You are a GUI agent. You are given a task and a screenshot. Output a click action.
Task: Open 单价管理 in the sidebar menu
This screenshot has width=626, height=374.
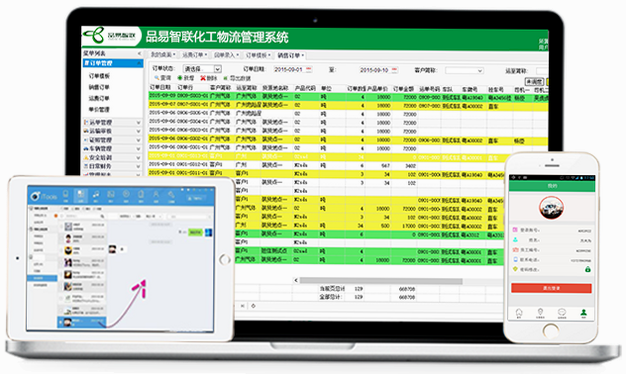pyautogui.click(x=99, y=109)
